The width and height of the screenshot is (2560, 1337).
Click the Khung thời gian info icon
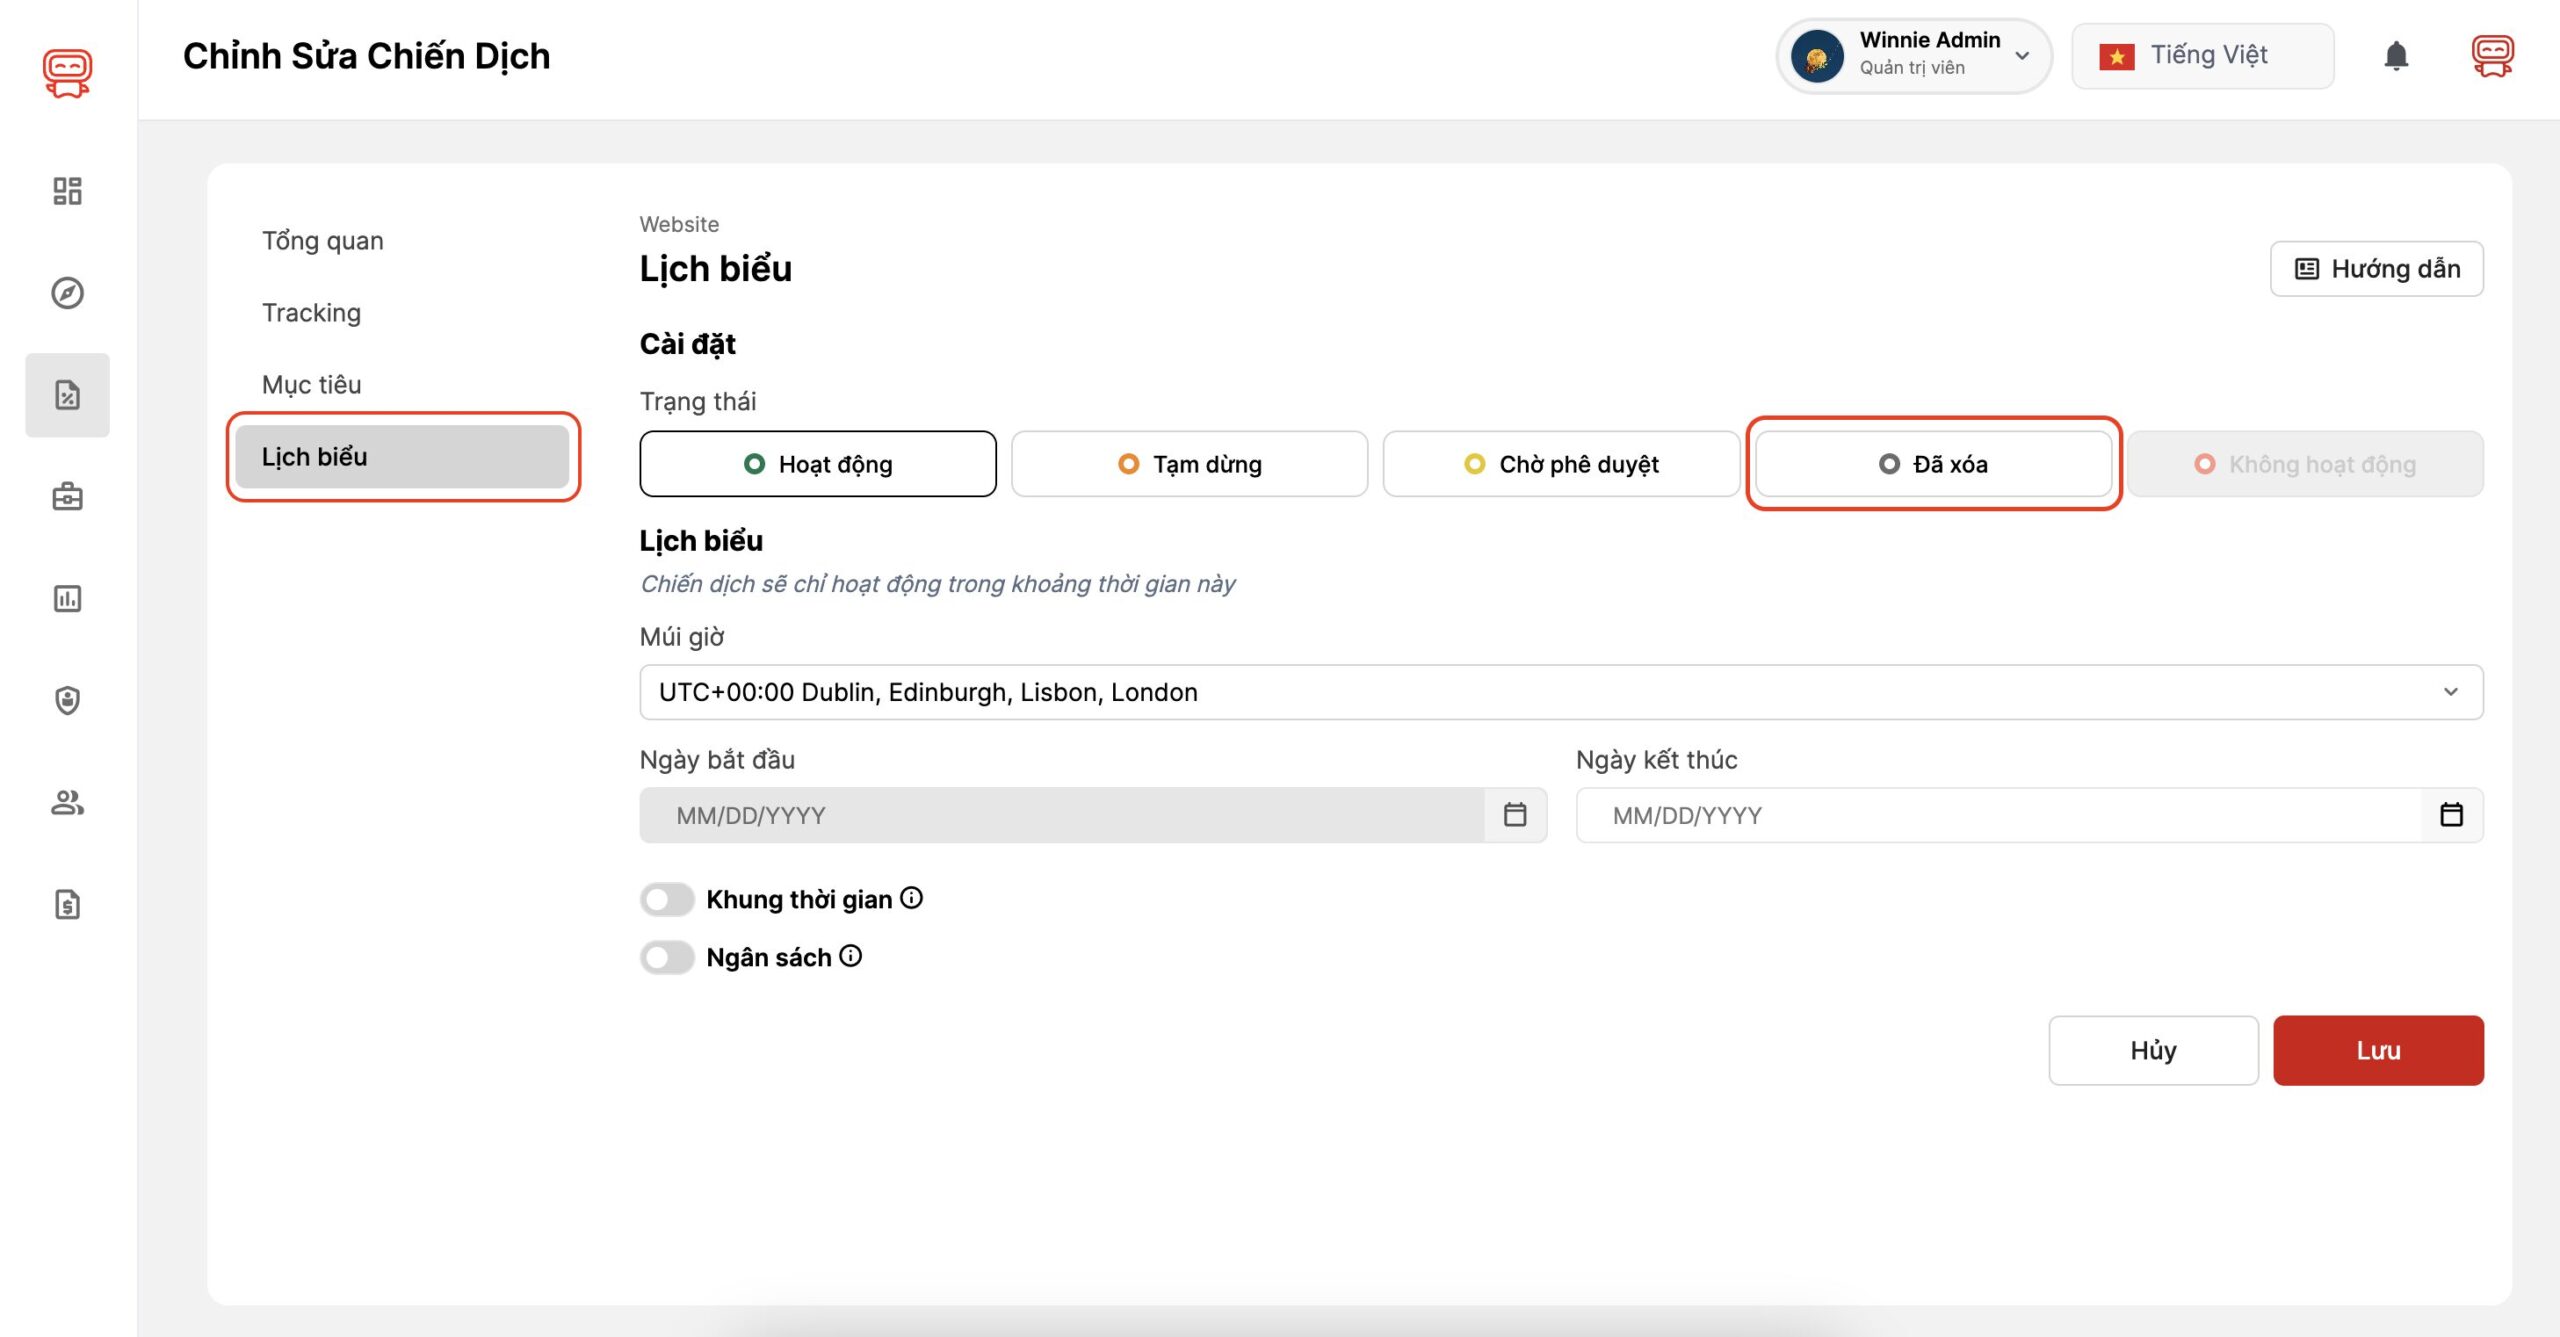(x=911, y=898)
